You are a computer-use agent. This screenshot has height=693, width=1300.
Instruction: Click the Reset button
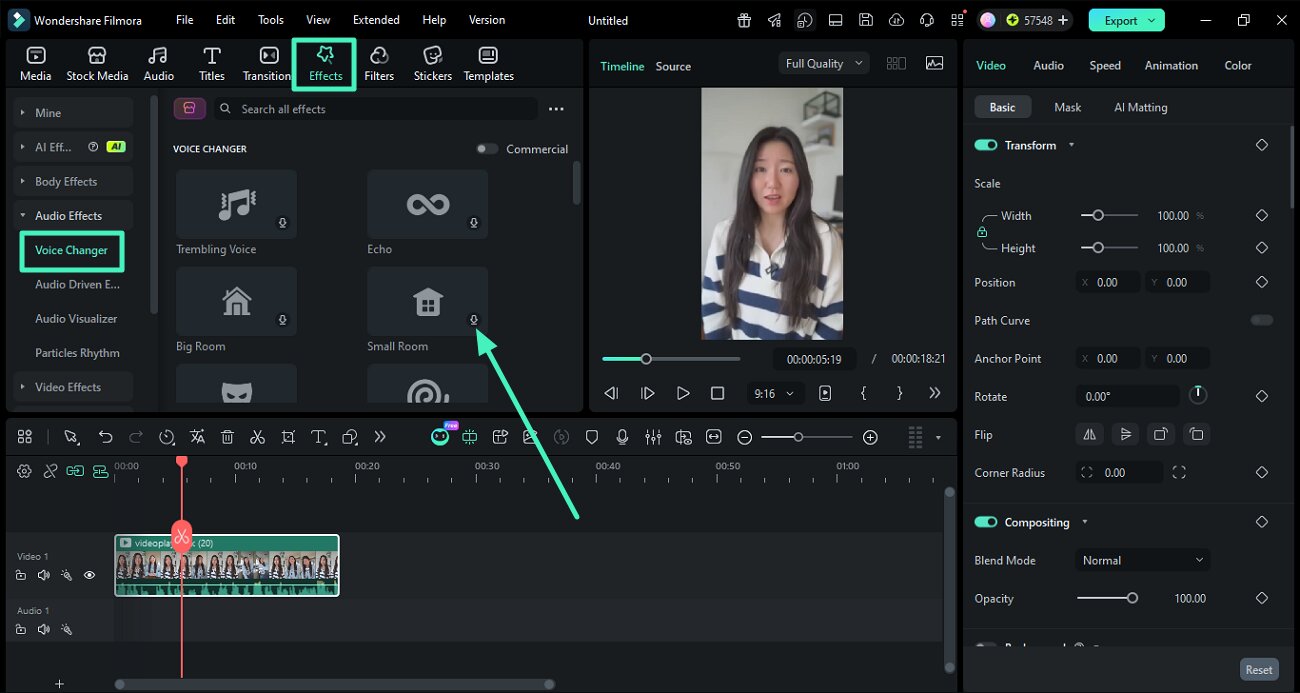(1259, 670)
